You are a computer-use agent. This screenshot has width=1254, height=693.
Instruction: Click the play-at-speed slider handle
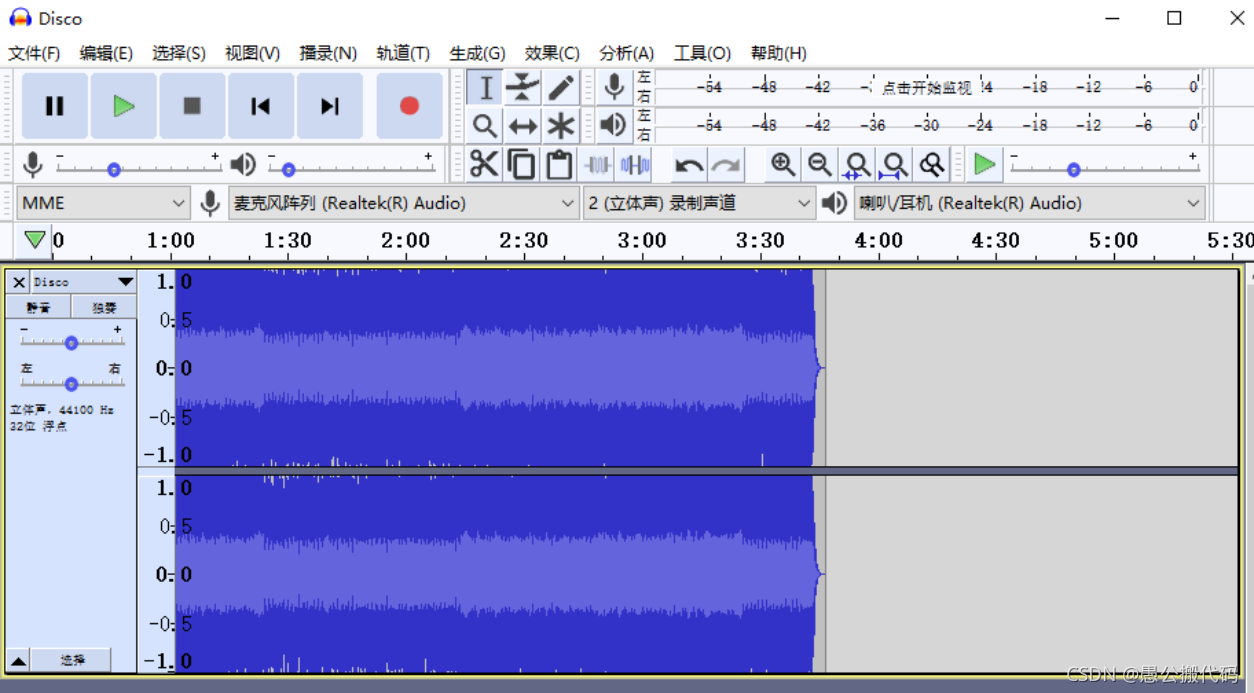tap(1073, 170)
